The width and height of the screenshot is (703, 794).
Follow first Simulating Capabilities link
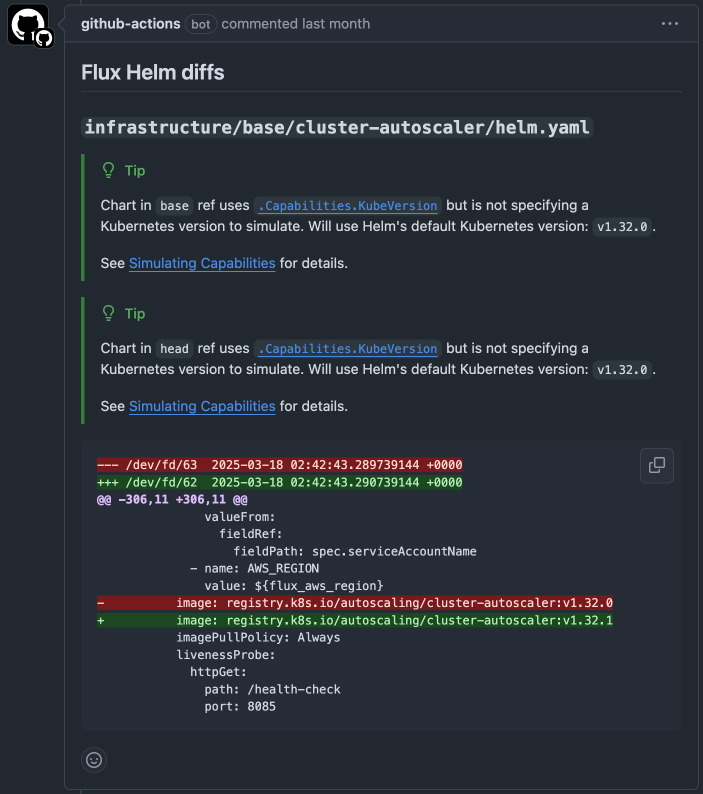tap(202, 263)
